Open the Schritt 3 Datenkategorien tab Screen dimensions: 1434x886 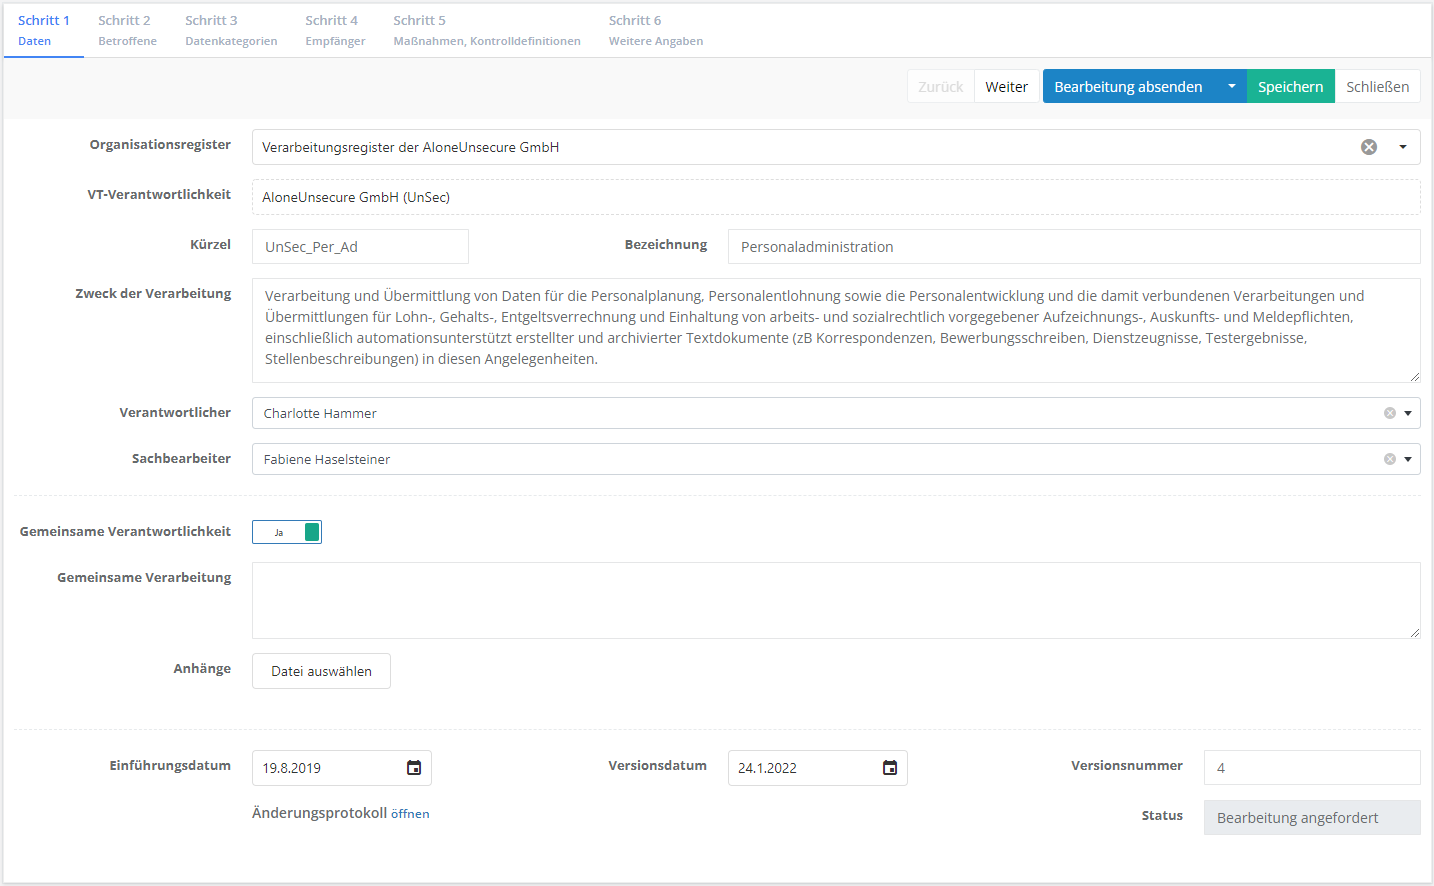click(231, 30)
